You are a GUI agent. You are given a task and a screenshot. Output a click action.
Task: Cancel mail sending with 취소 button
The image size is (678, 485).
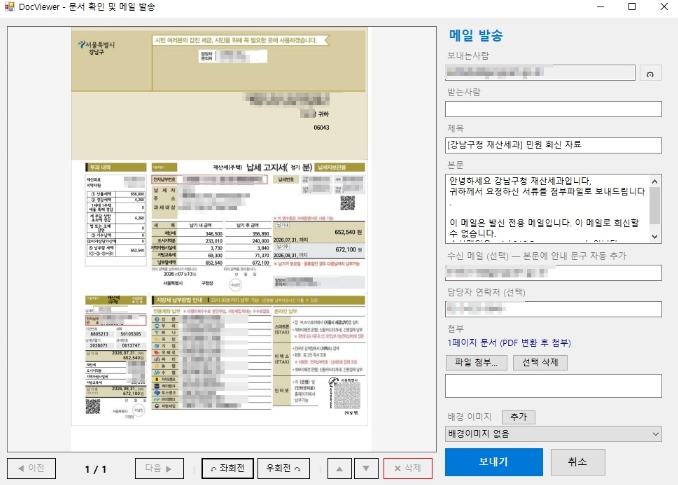[x=578, y=462]
